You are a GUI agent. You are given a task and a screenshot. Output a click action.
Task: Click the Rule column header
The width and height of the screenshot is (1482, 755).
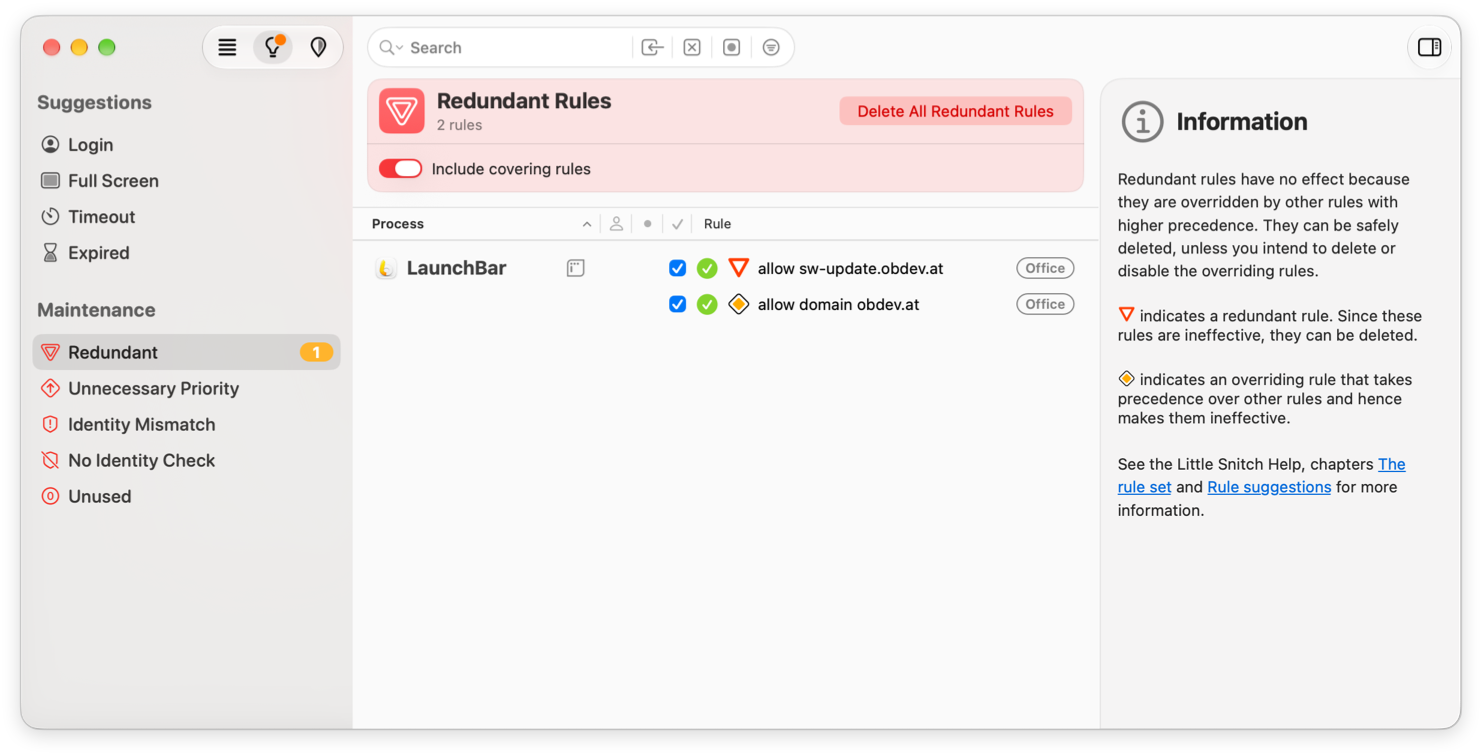(x=717, y=224)
